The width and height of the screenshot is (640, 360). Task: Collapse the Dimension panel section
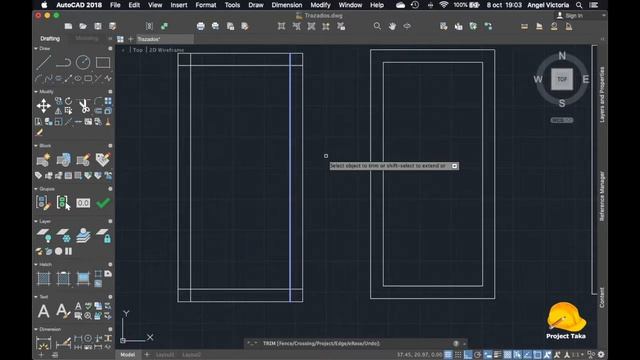36,329
